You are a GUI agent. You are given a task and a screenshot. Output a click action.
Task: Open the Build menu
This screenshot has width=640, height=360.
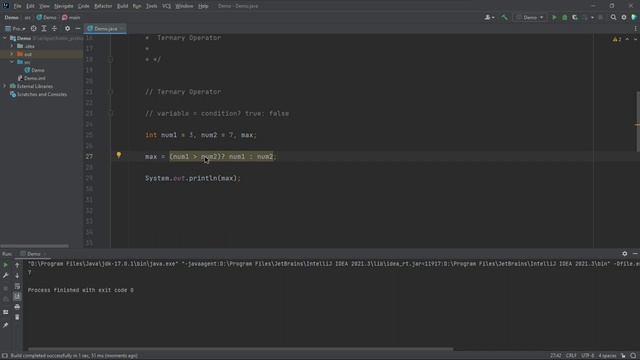[x=122, y=6]
